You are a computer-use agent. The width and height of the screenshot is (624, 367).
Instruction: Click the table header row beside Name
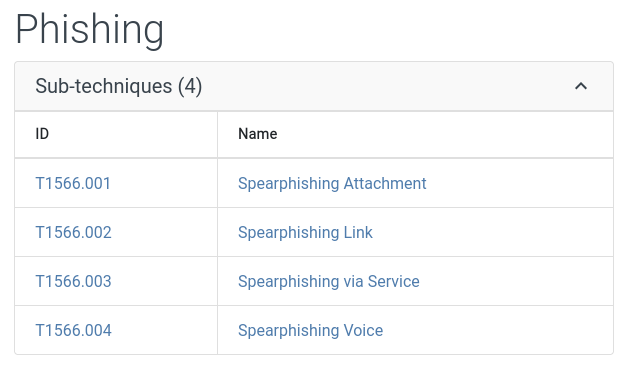tap(438, 134)
